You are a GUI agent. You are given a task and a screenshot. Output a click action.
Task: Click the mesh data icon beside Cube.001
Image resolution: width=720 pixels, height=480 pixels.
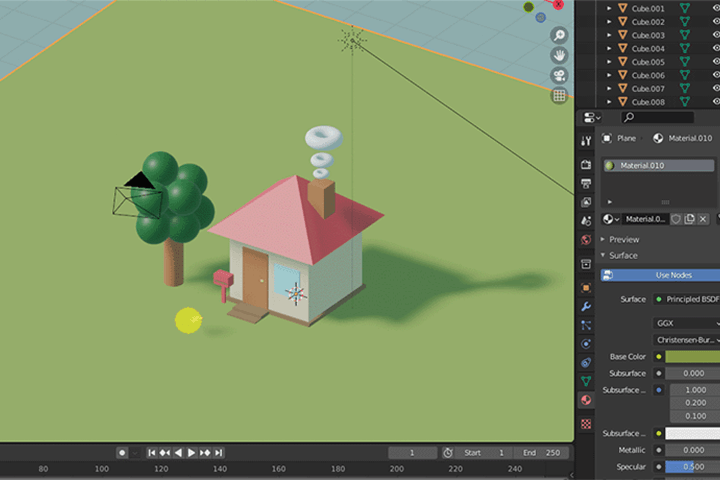[x=685, y=8]
